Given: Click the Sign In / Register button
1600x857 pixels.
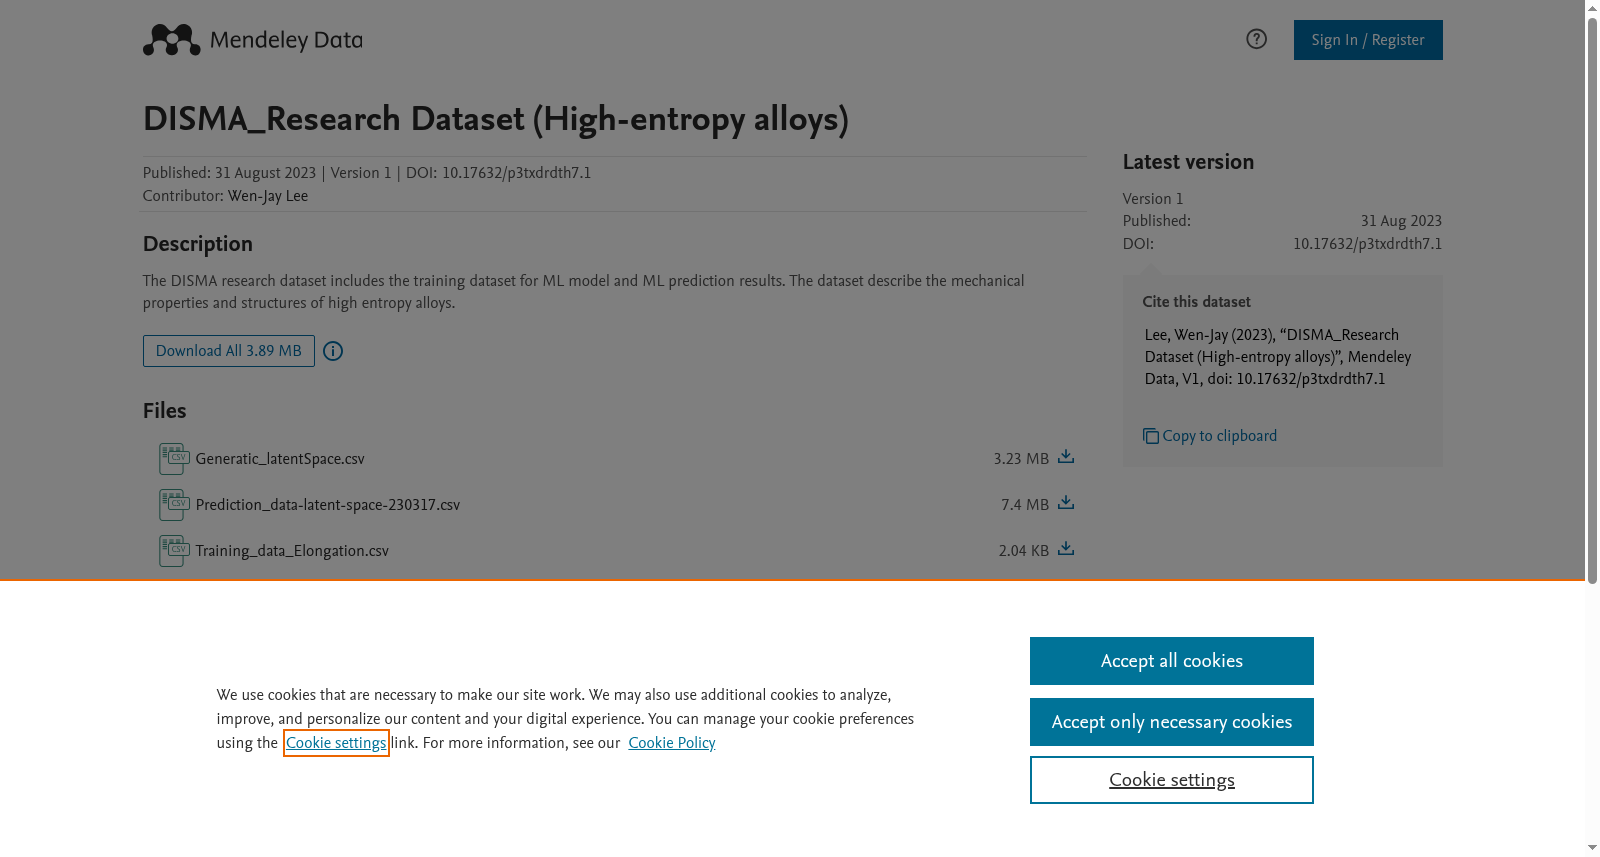Looking at the screenshot, I should click(x=1368, y=40).
